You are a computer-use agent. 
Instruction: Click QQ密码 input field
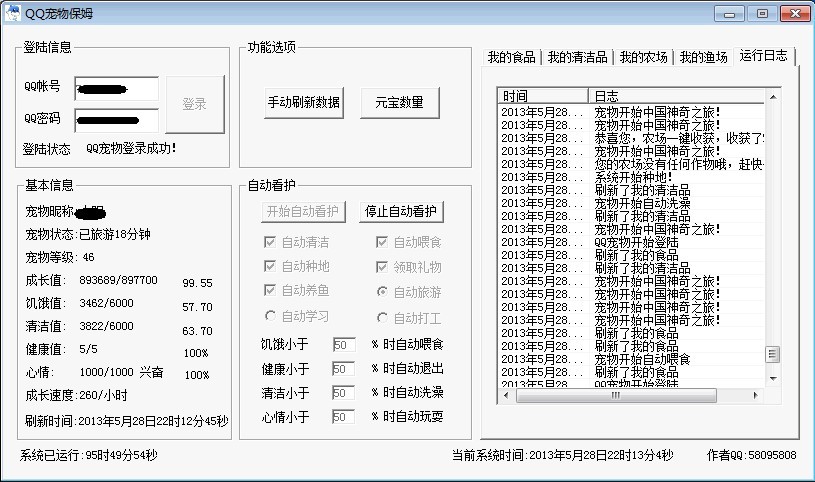[116, 121]
